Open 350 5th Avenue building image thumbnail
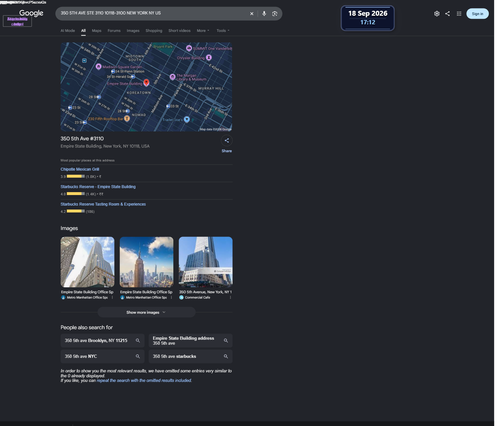The width and height of the screenshot is (500, 426). (x=205, y=262)
